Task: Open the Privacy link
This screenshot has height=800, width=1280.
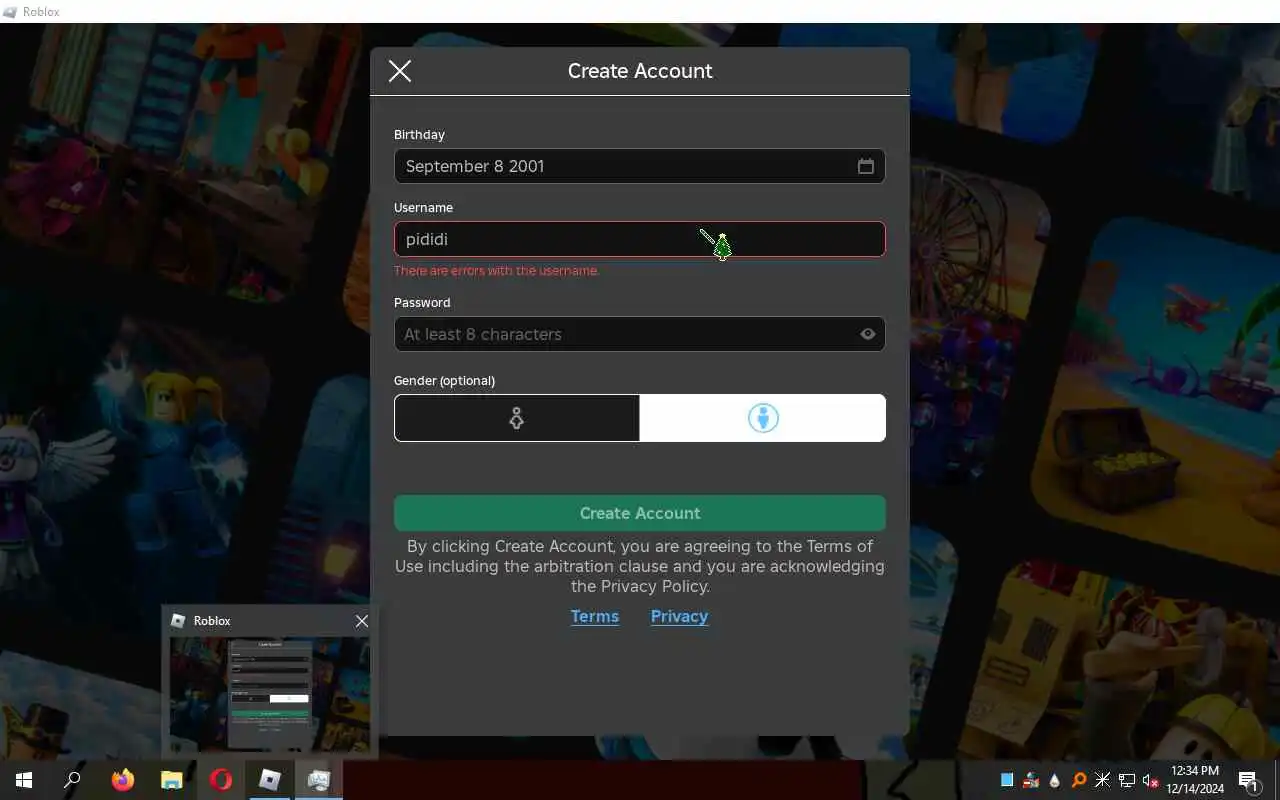Action: (x=679, y=616)
